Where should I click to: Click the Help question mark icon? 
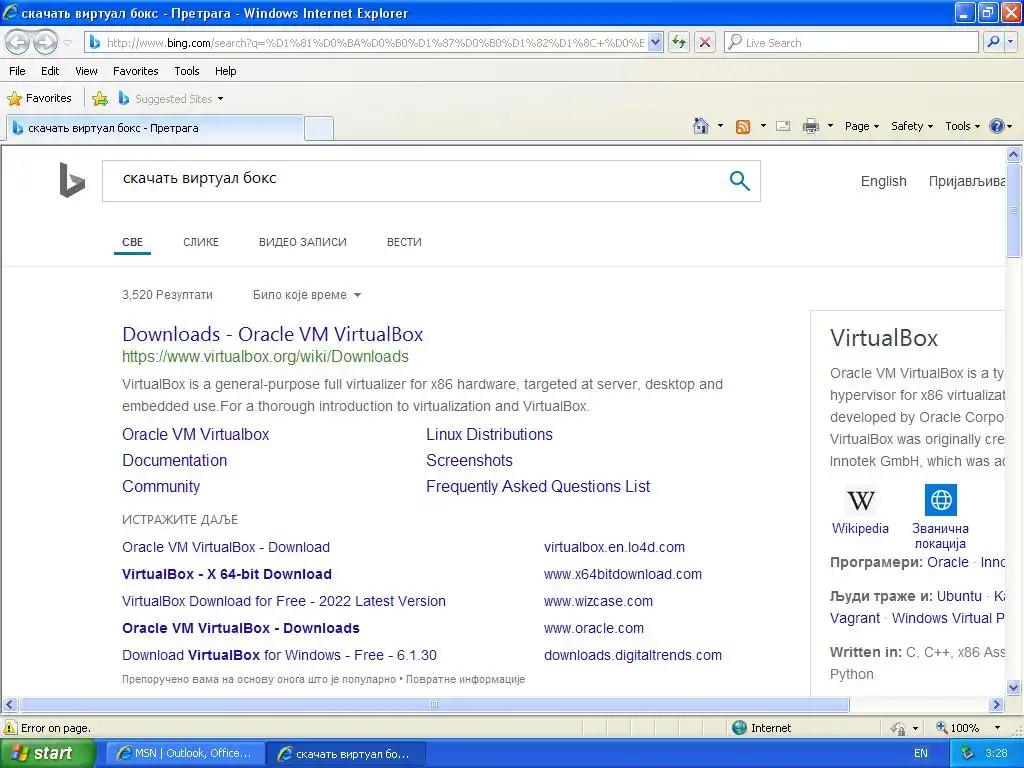tap(997, 126)
